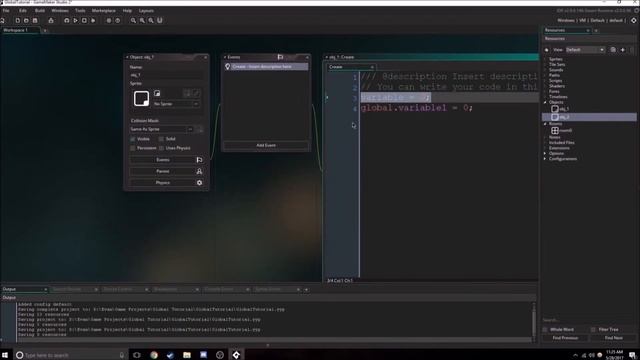The image size is (640, 360).
Task: Click the home icon beside View label
Action: click(x=547, y=50)
